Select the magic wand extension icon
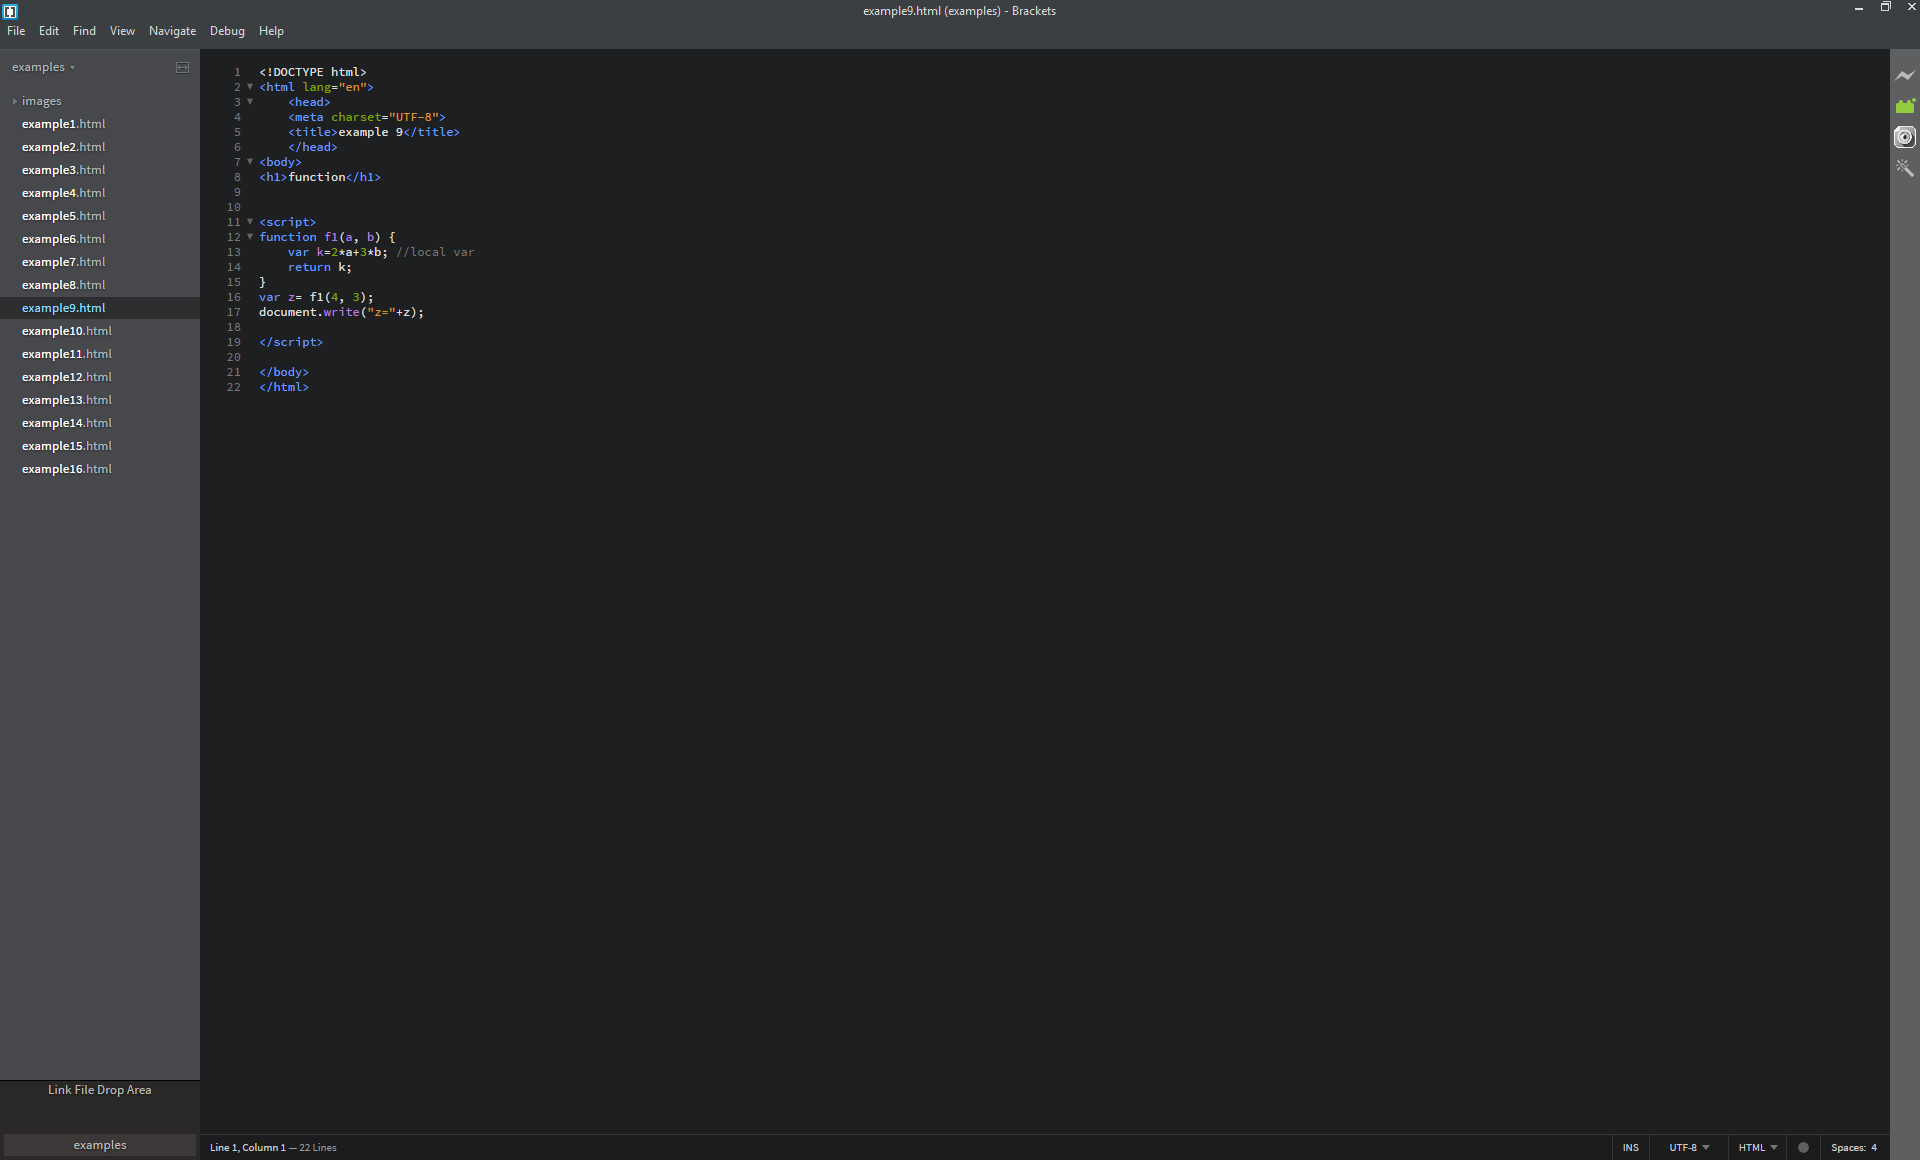 coord(1906,169)
